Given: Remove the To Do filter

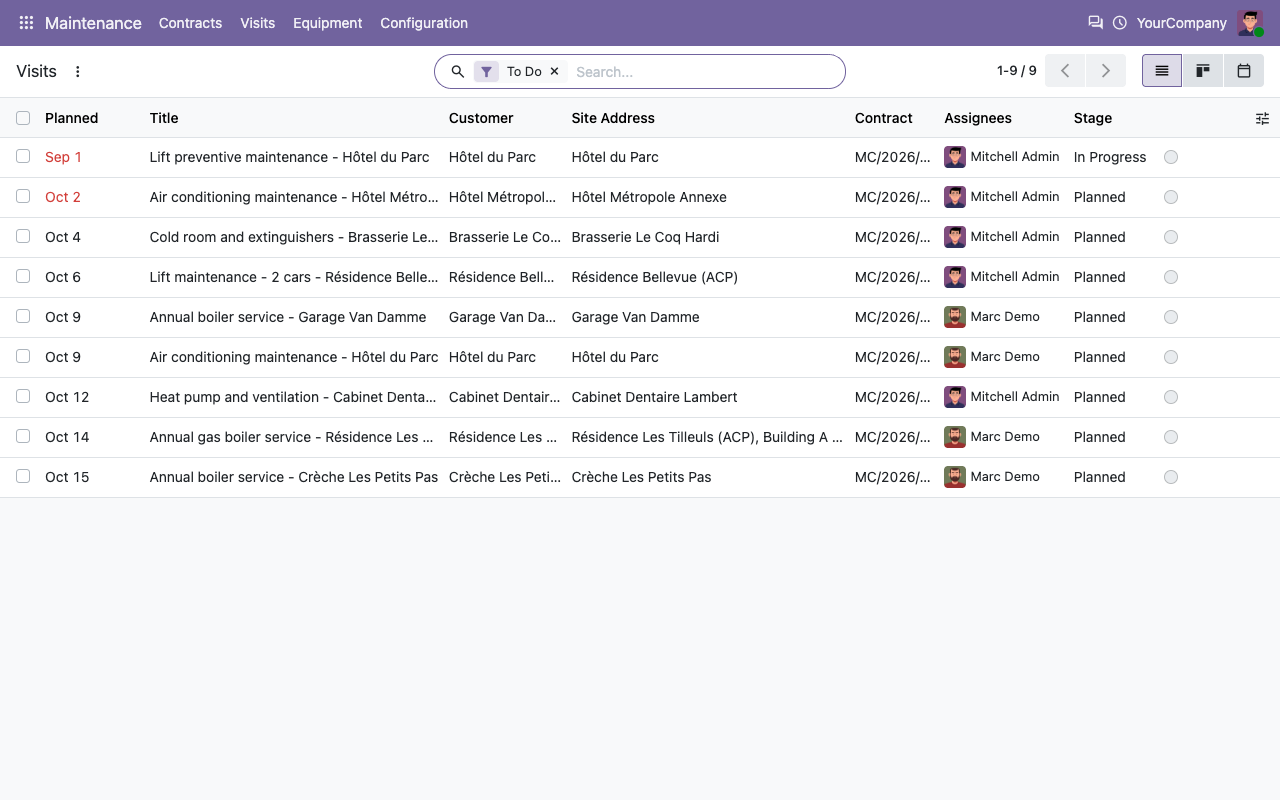Looking at the screenshot, I should click(x=554, y=72).
